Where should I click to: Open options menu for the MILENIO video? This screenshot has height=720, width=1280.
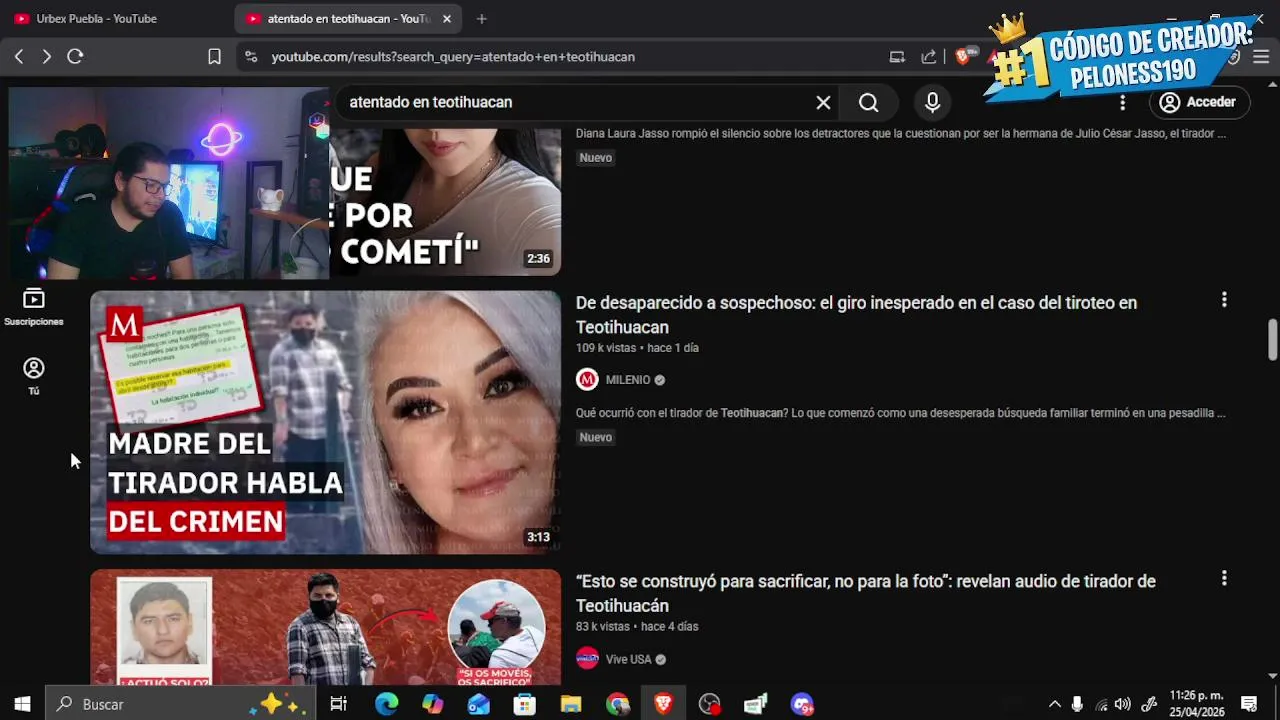(1224, 300)
